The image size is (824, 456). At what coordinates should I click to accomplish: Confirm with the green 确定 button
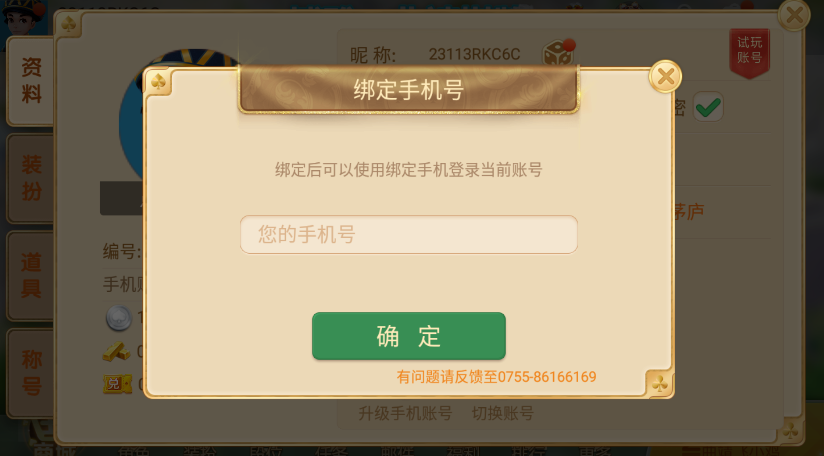(409, 336)
